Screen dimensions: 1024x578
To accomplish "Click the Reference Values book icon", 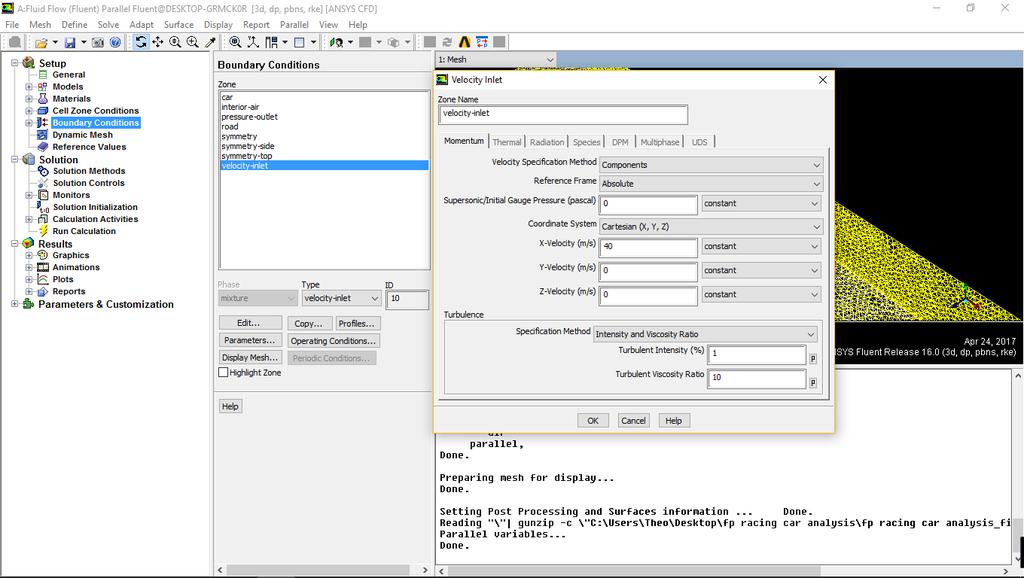I will (43, 147).
